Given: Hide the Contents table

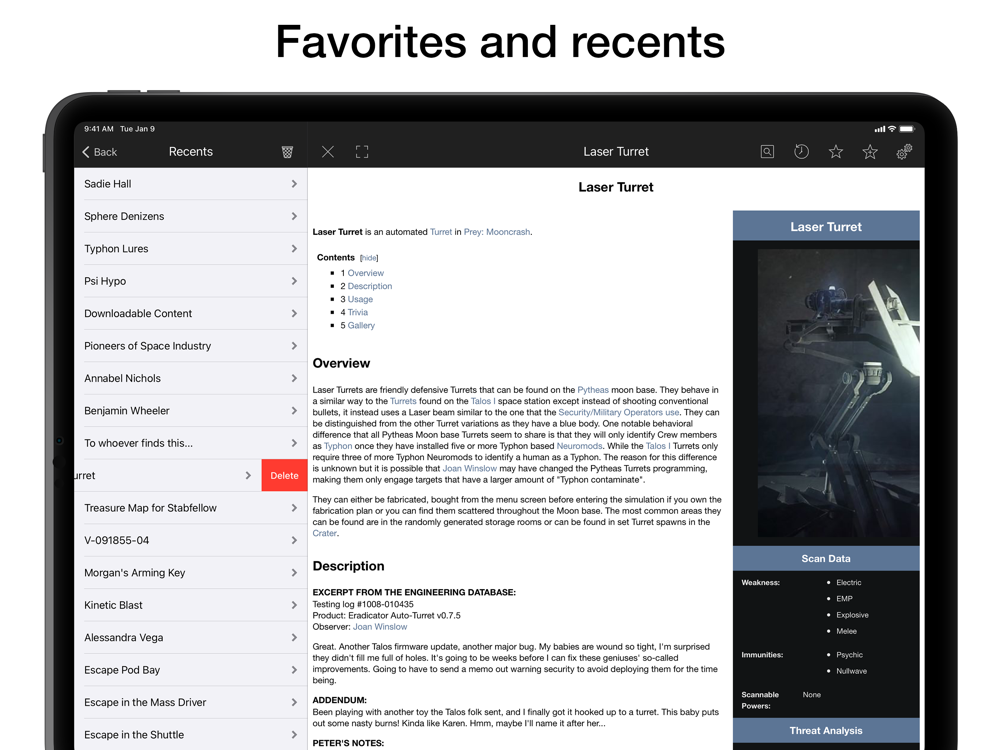Looking at the screenshot, I should click(x=369, y=258).
